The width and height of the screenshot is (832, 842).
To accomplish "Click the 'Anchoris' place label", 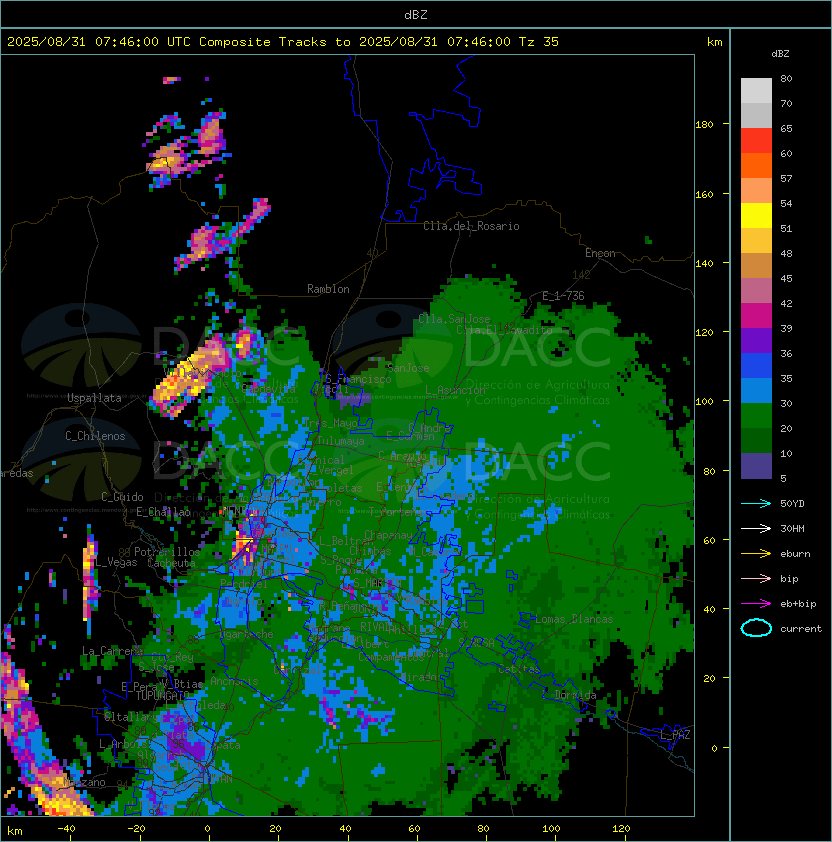I will (234, 681).
